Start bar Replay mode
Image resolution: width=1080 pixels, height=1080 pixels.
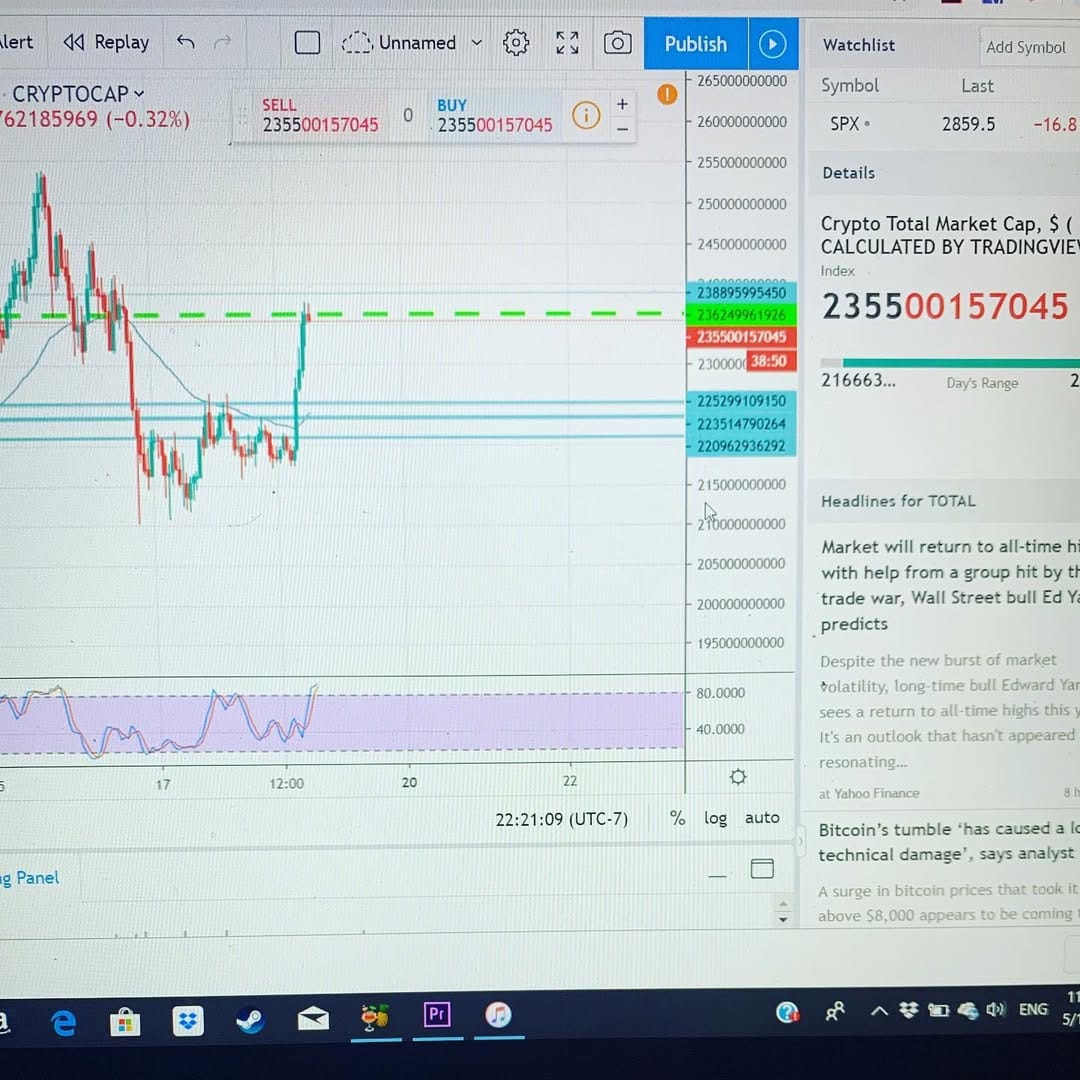click(106, 43)
